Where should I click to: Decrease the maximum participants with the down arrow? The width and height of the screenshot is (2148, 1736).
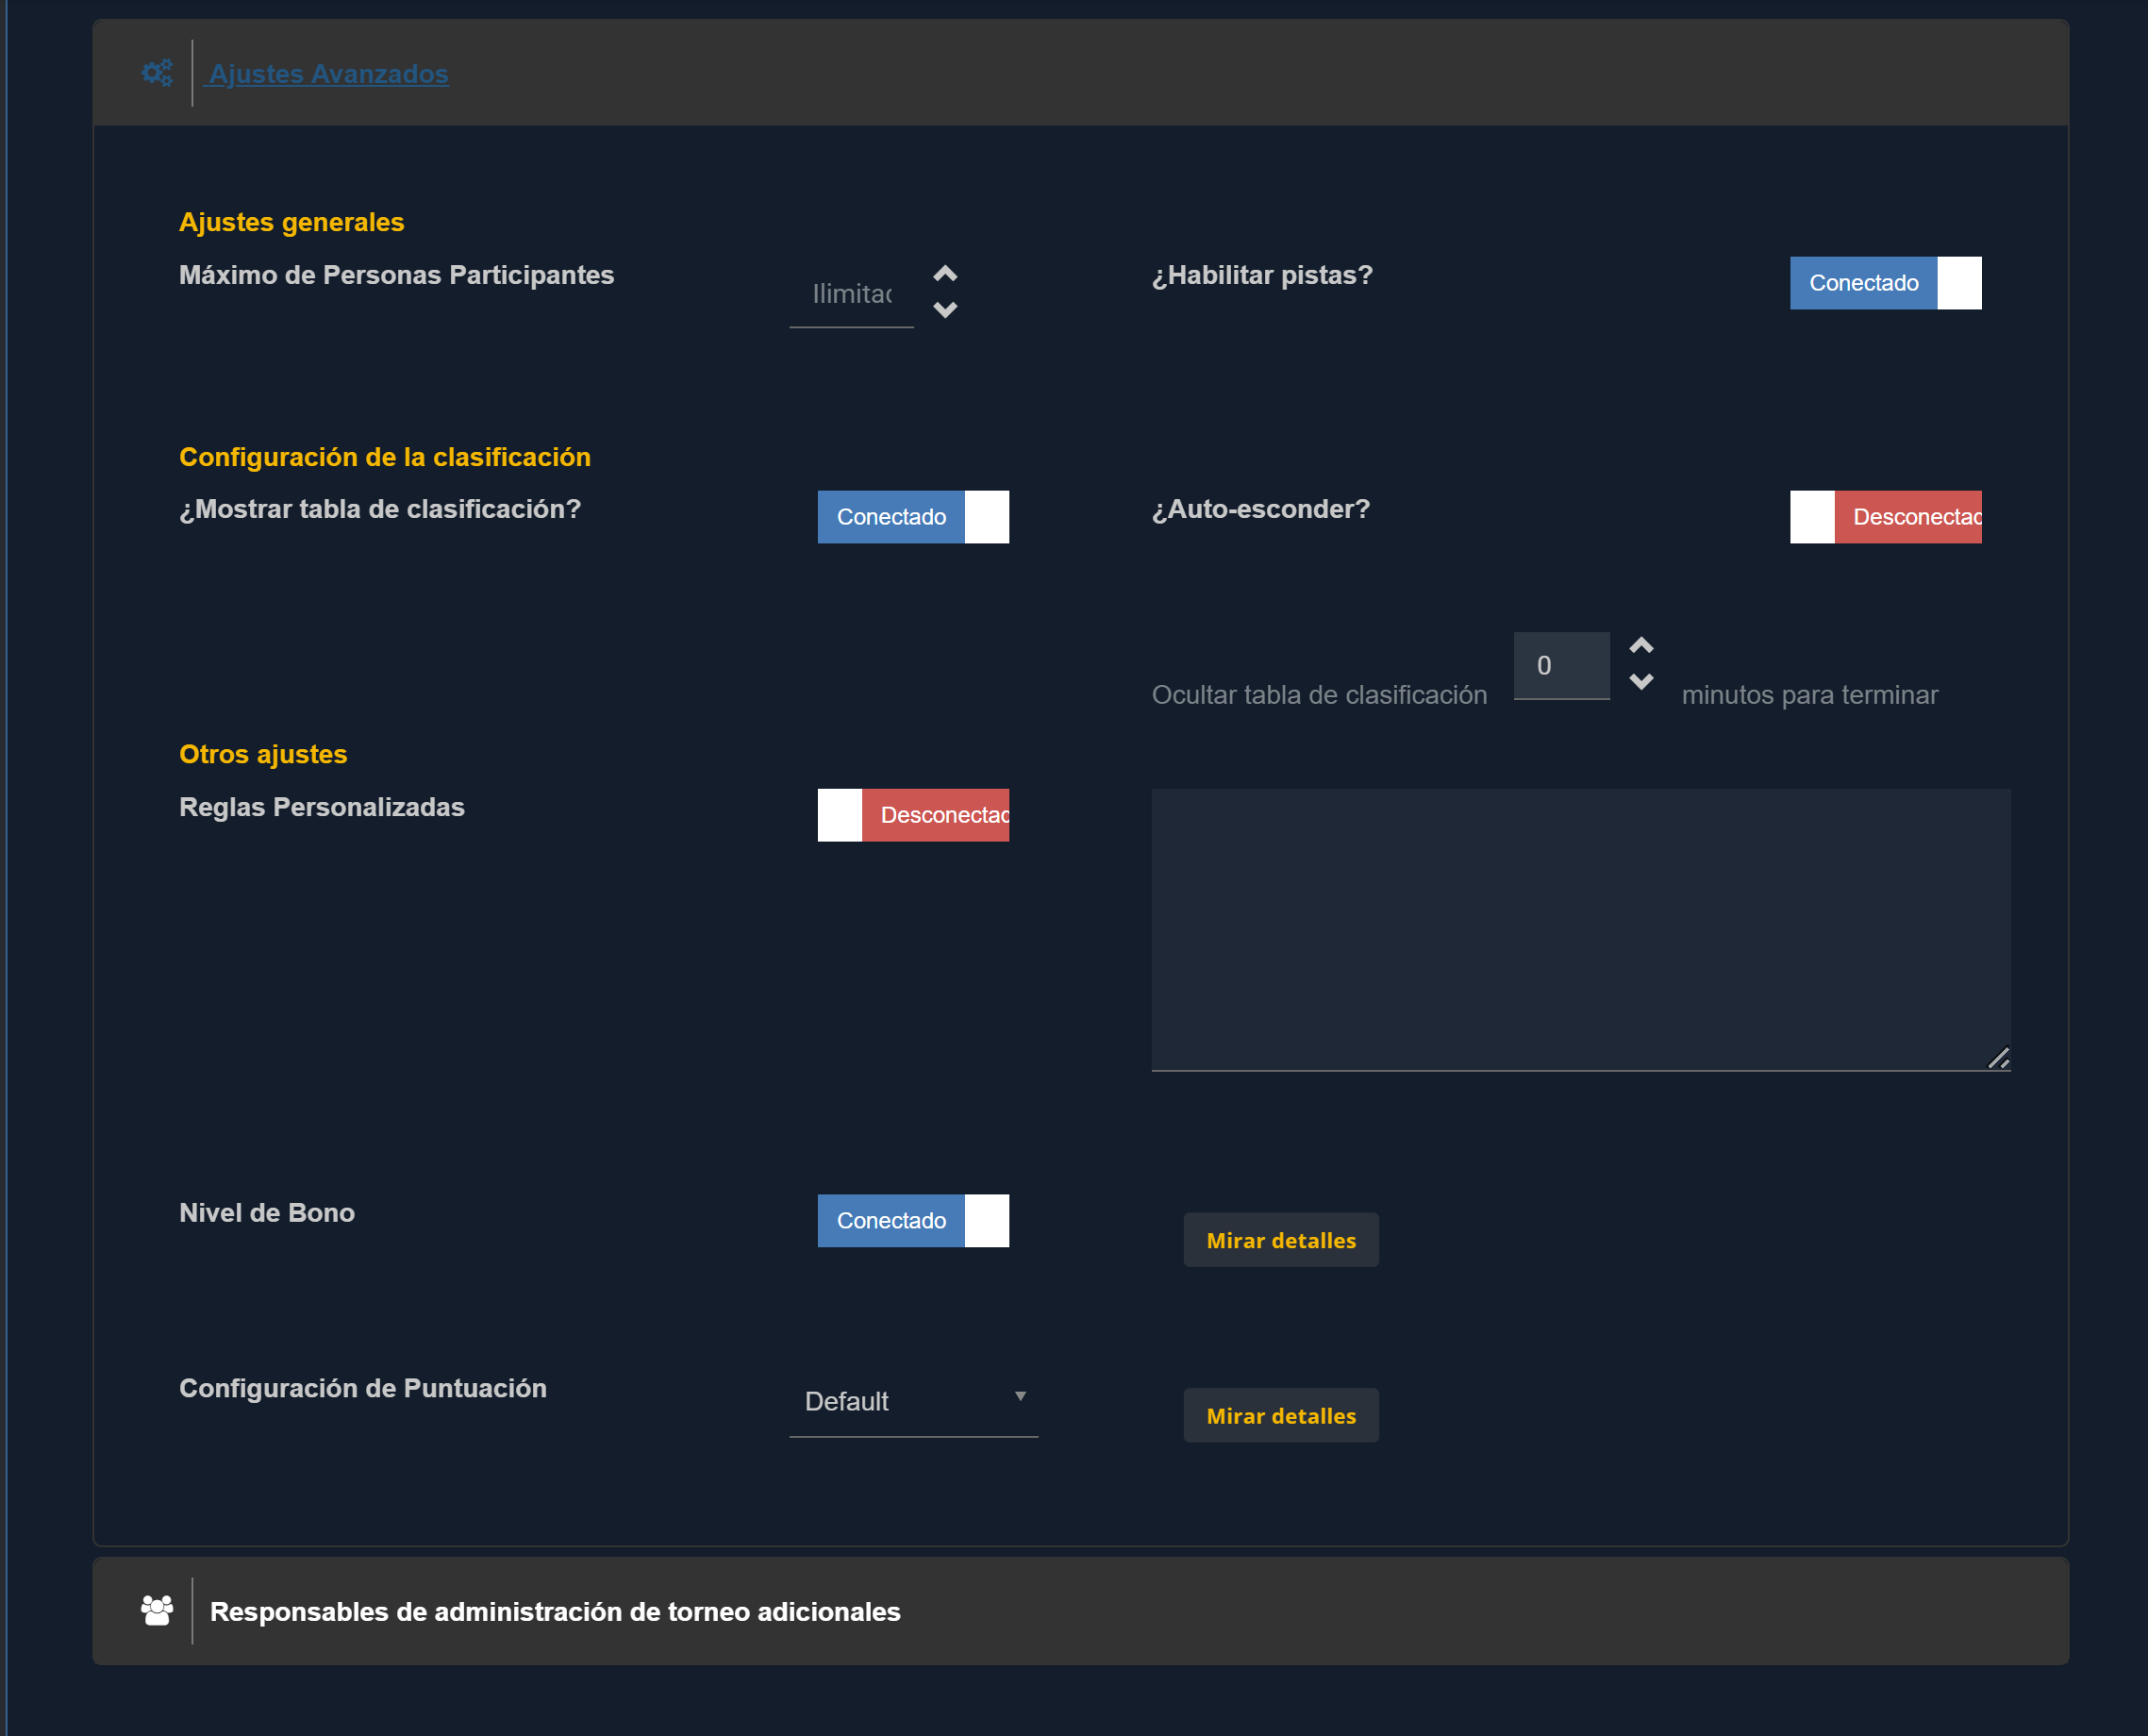tap(945, 310)
